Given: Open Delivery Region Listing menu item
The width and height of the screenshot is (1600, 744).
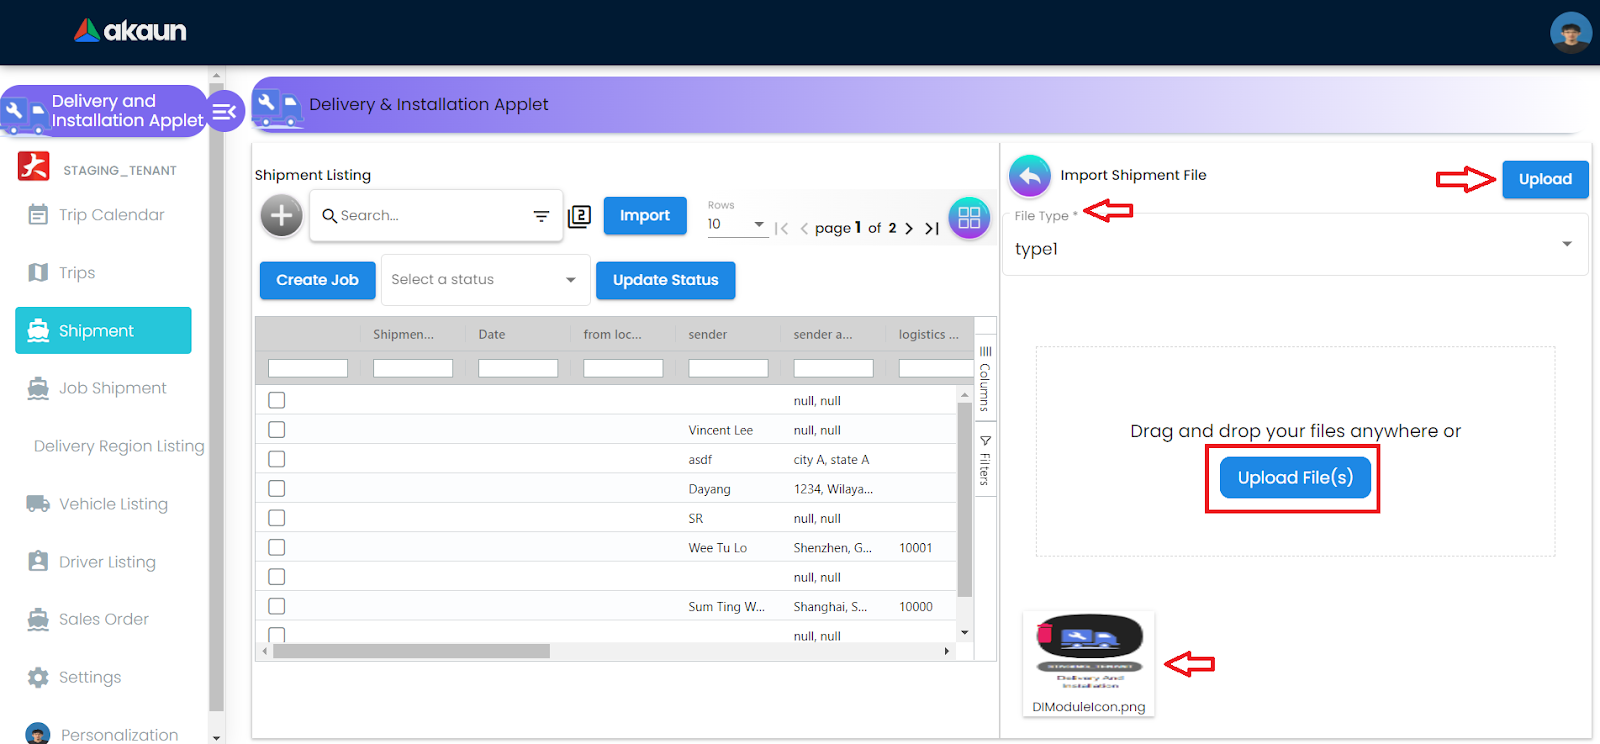Looking at the screenshot, I should coord(119,446).
